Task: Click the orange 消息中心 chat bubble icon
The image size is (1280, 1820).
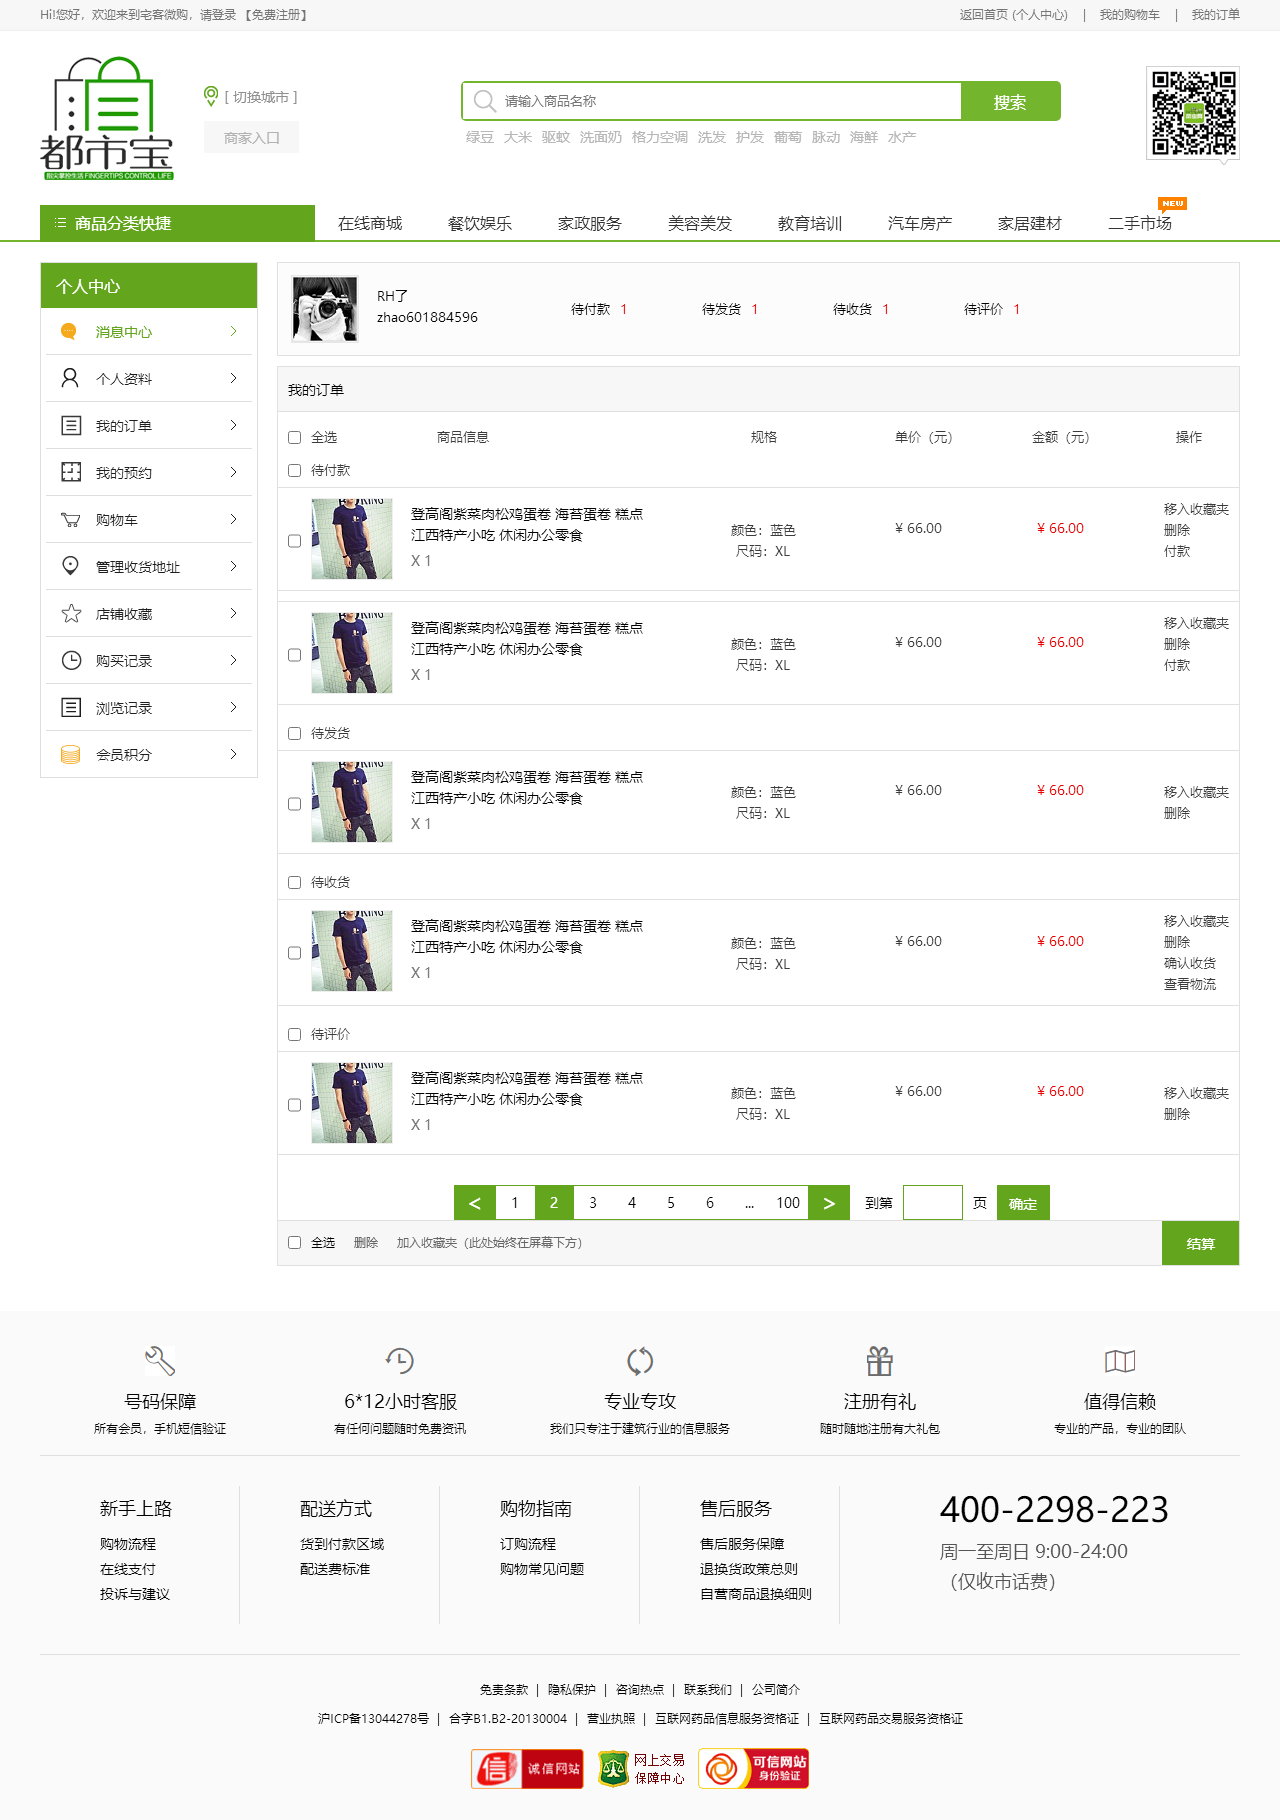Action: pyautogui.click(x=69, y=331)
